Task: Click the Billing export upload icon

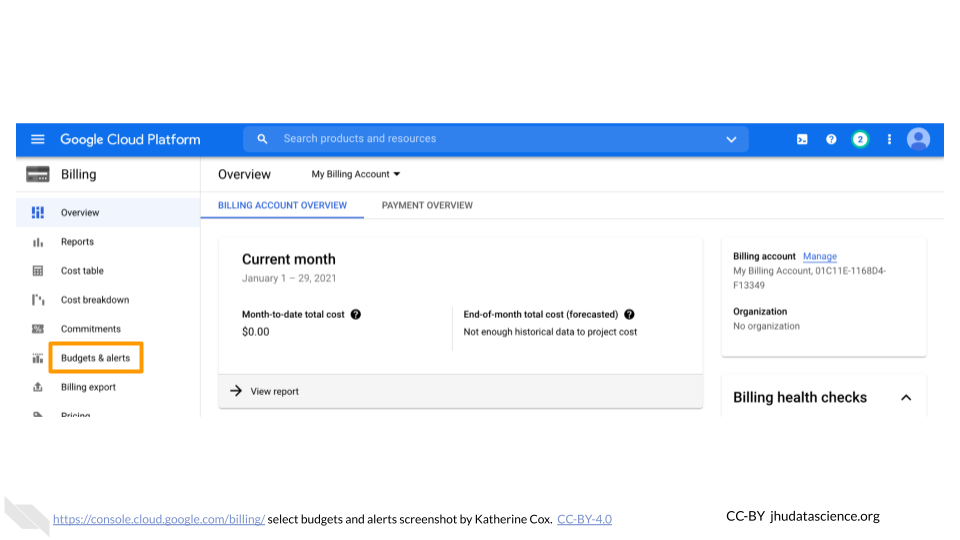Action: point(37,387)
